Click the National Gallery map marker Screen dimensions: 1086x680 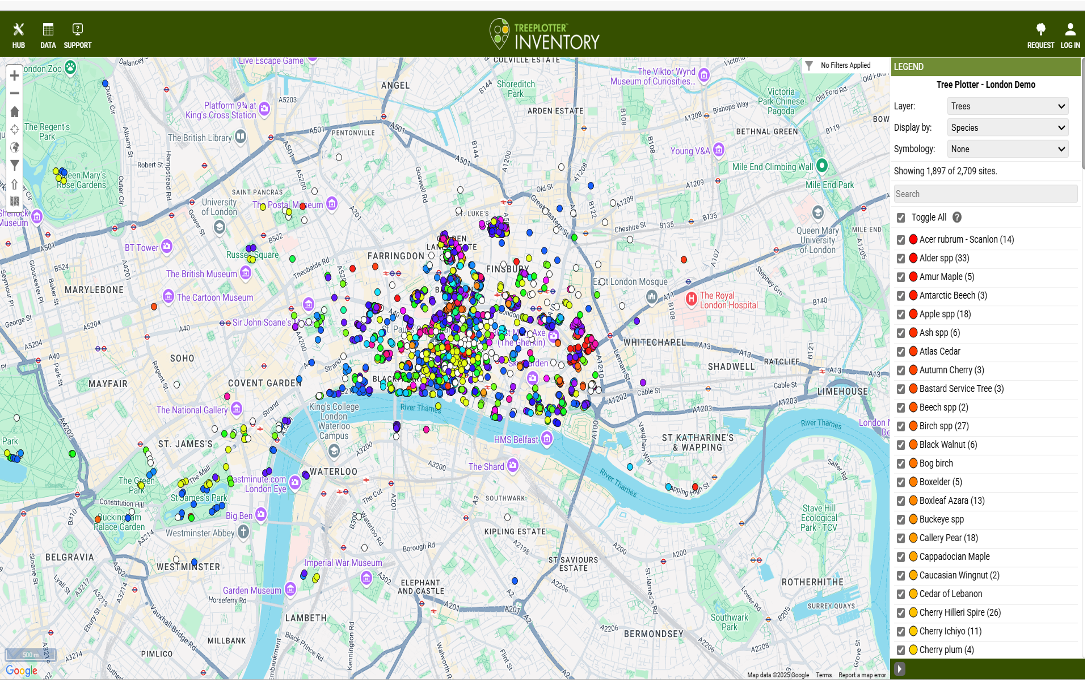[x=236, y=409]
